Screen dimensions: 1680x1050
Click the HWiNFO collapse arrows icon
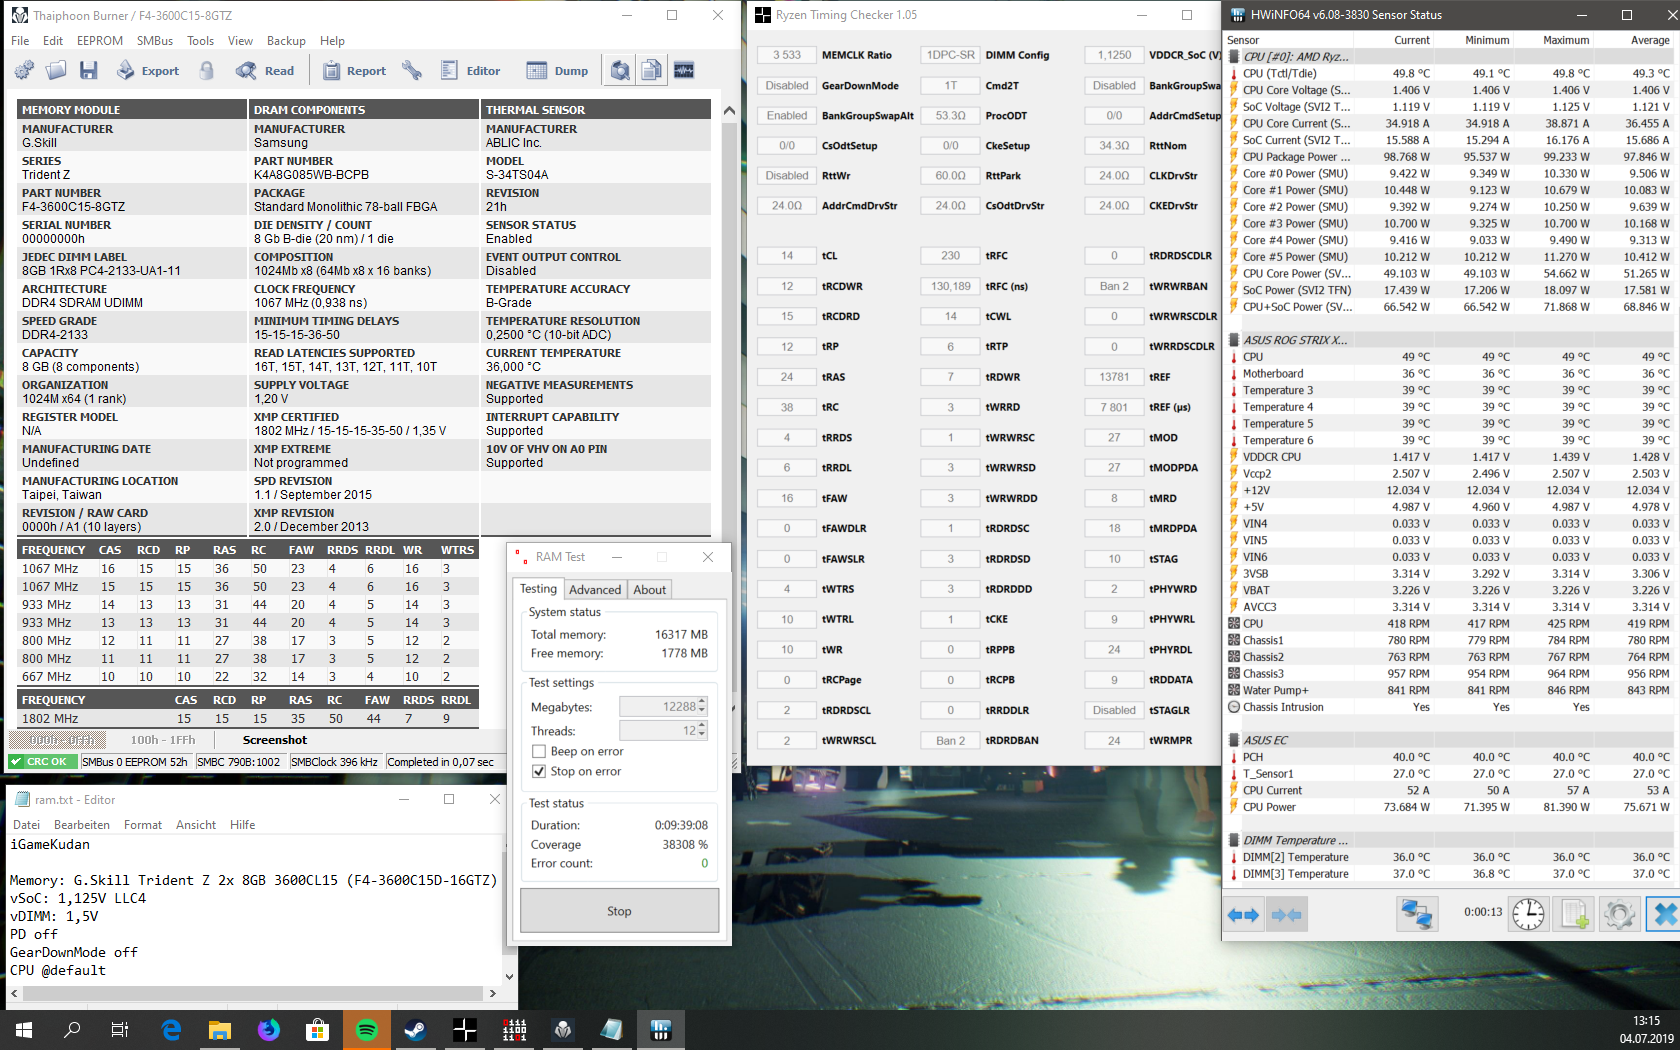click(1287, 915)
